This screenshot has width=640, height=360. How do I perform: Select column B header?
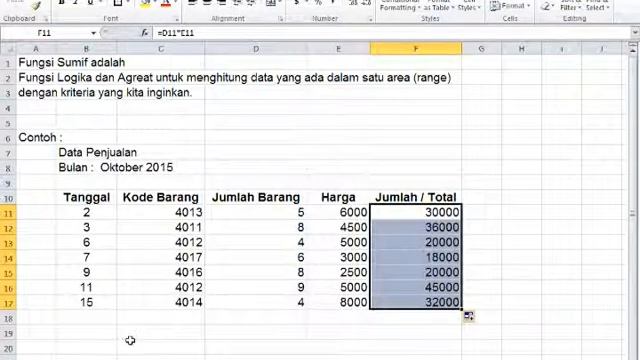(86, 49)
